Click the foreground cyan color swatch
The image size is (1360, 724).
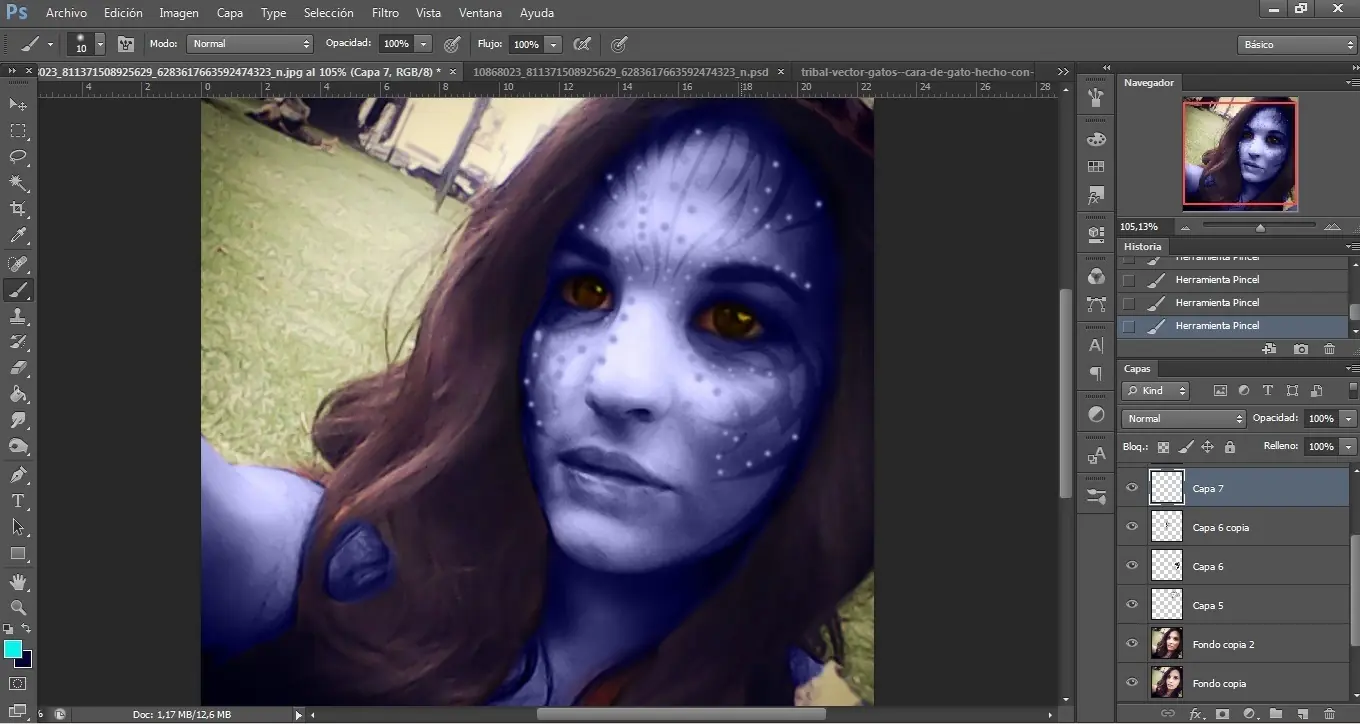click(12, 649)
